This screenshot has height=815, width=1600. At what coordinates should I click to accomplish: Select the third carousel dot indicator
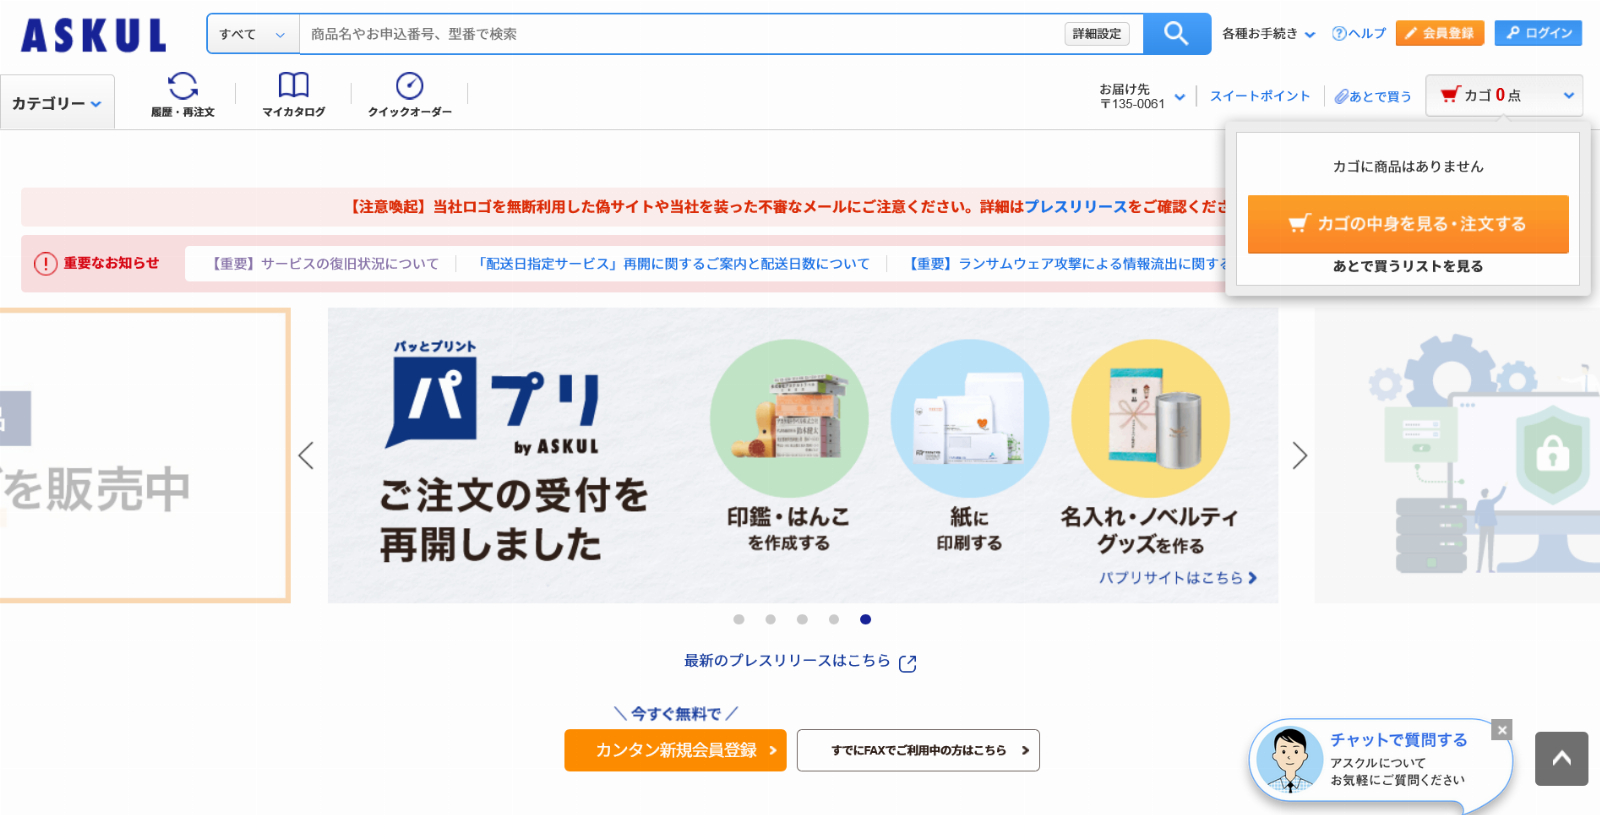coord(802,620)
